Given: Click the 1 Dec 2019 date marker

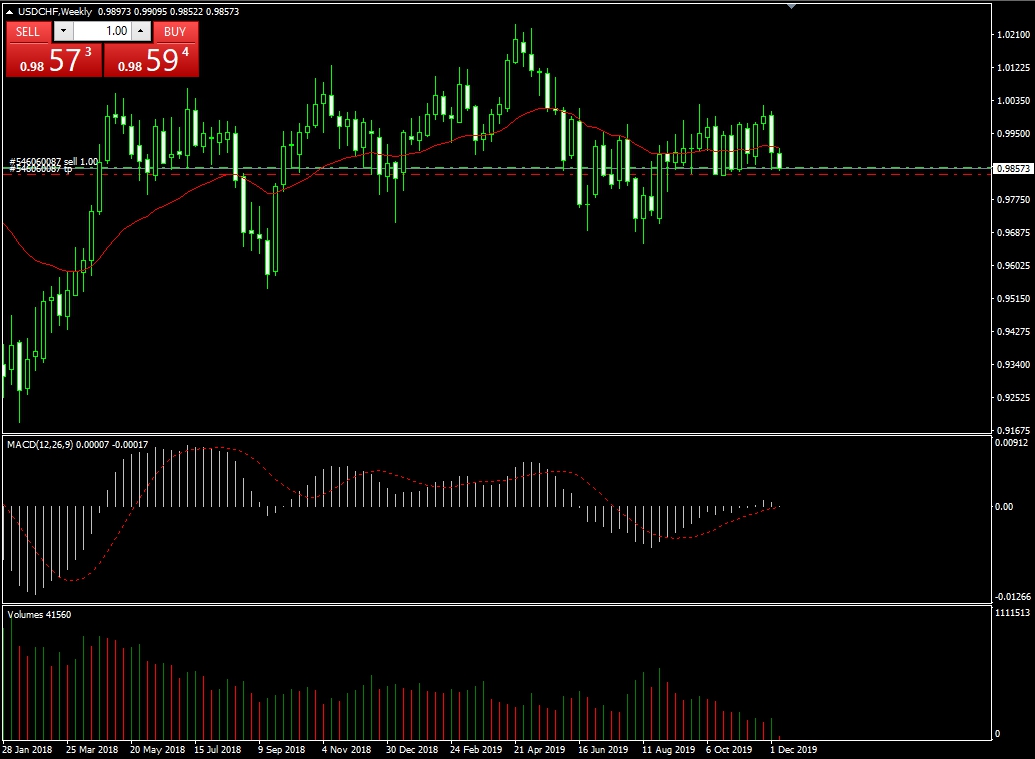Looking at the screenshot, I should tap(794, 749).
